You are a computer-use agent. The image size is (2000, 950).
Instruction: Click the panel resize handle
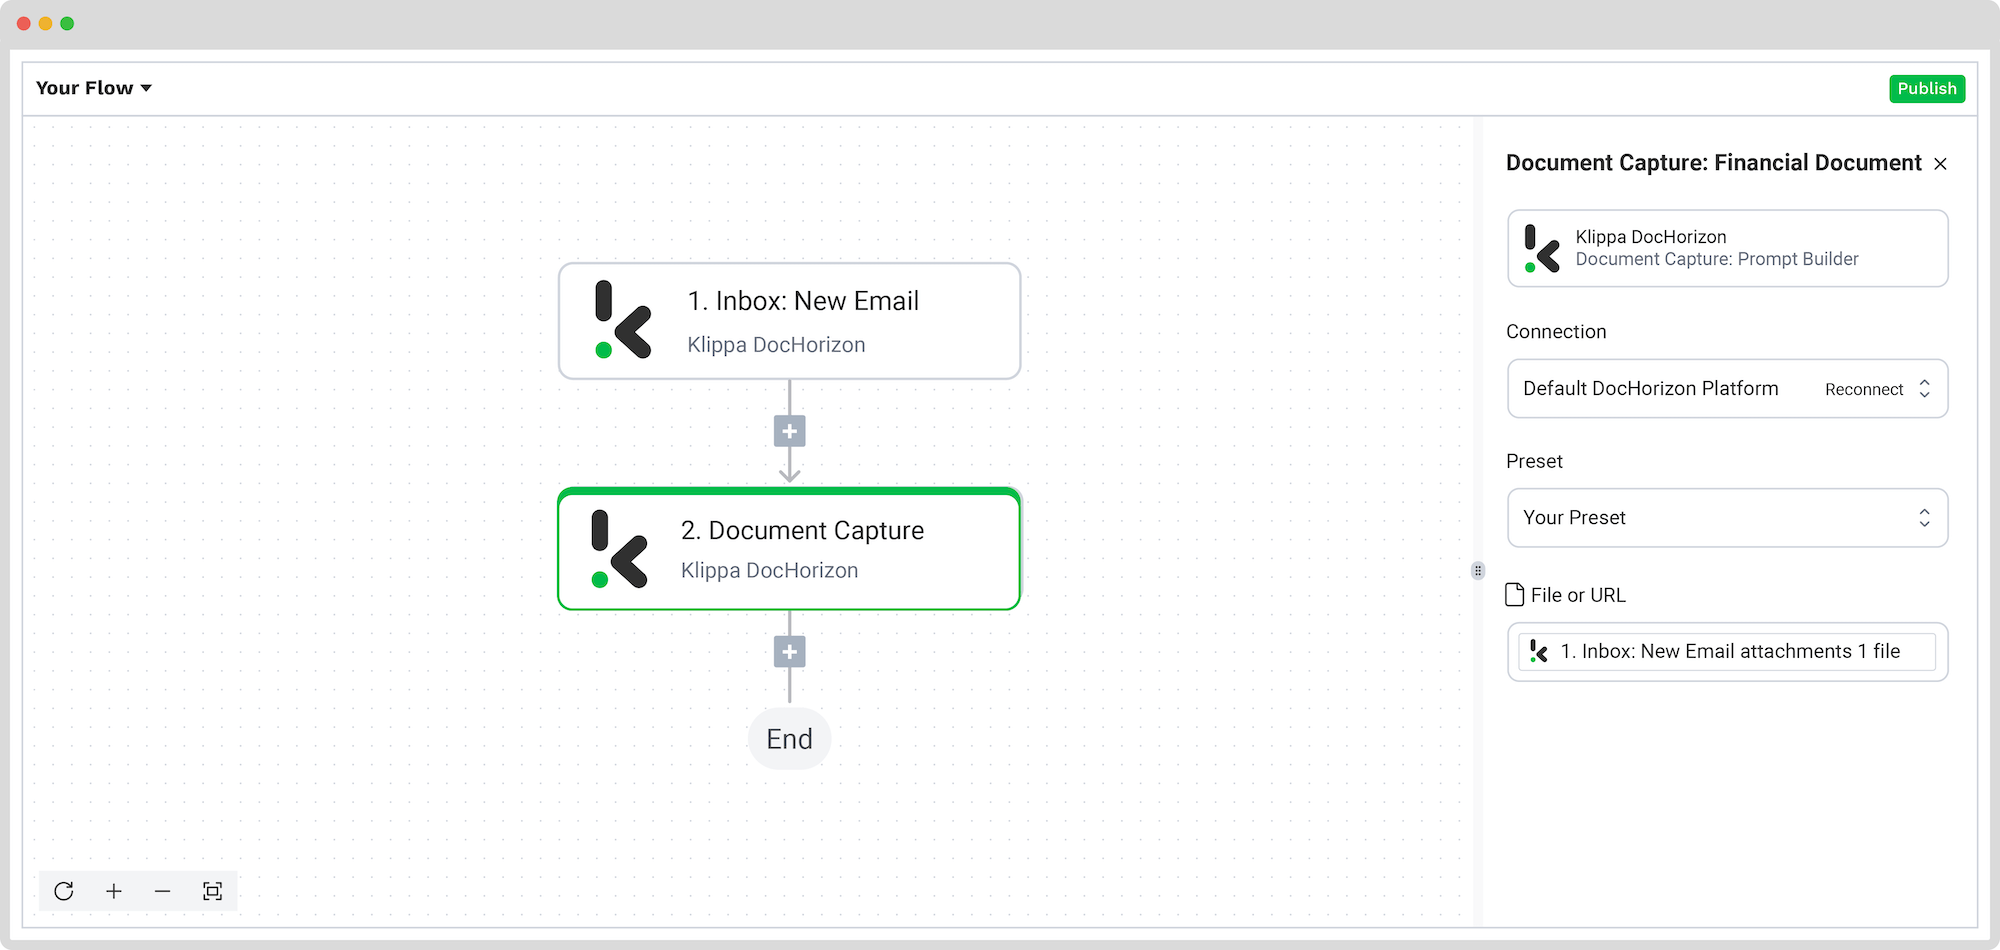pyautogui.click(x=1478, y=571)
